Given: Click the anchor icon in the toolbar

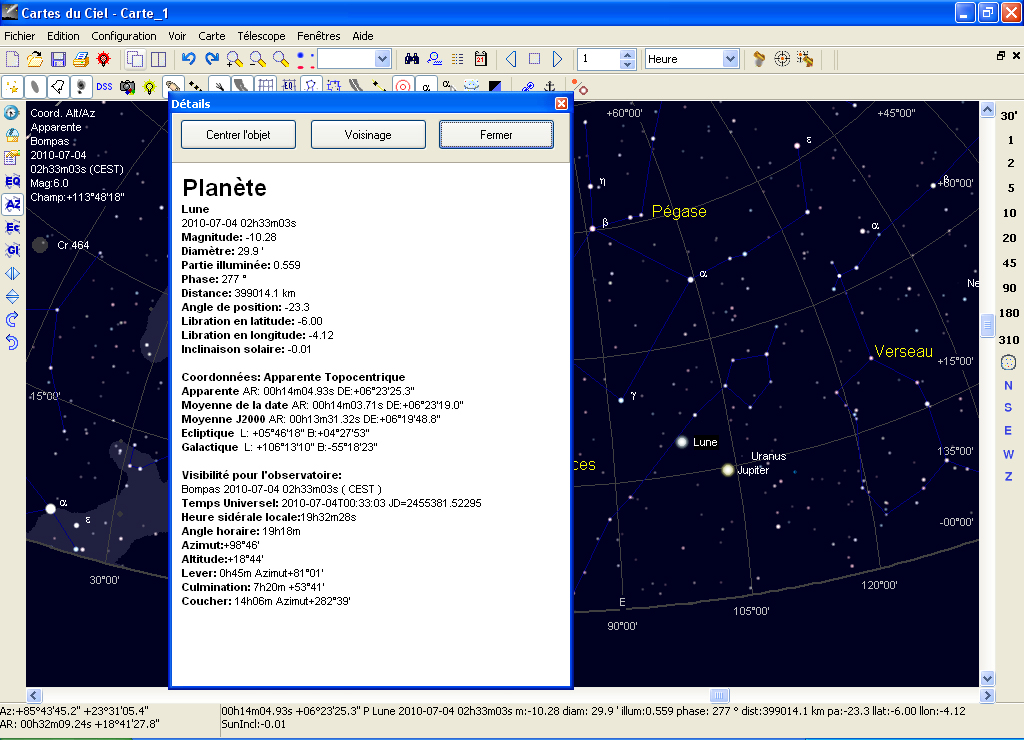Looking at the screenshot, I should click(x=550, y=86).
